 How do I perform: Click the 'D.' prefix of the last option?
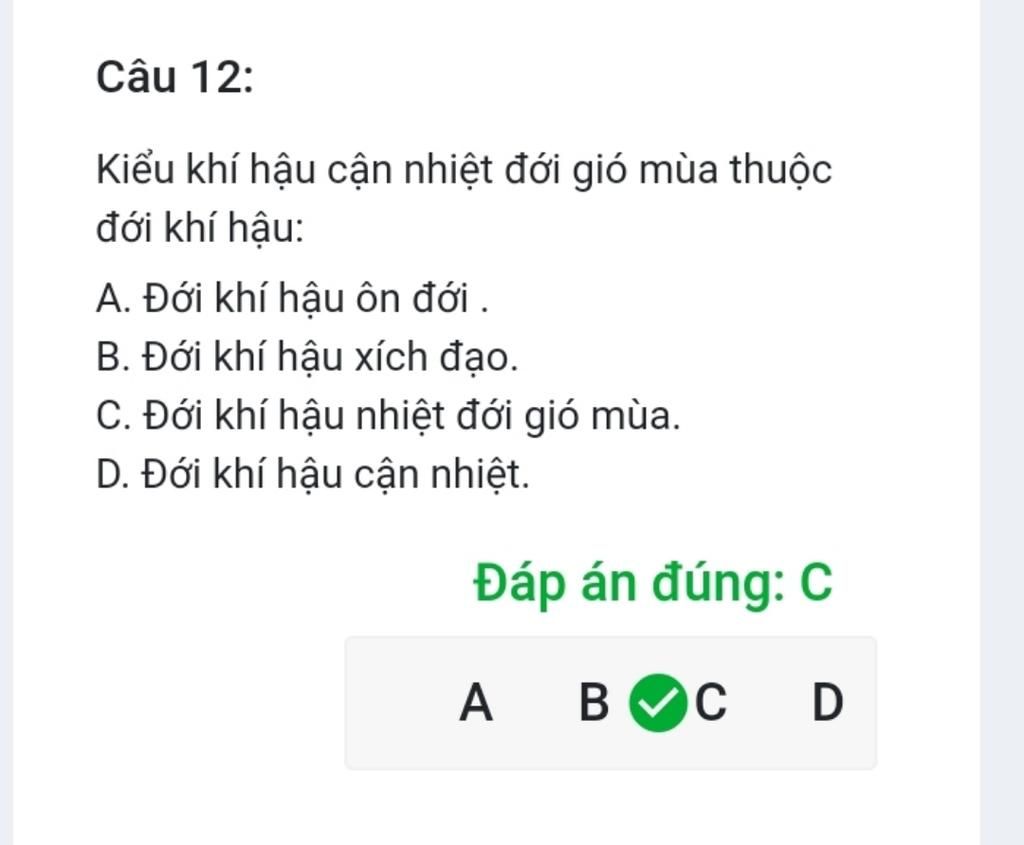pos(114,475)
